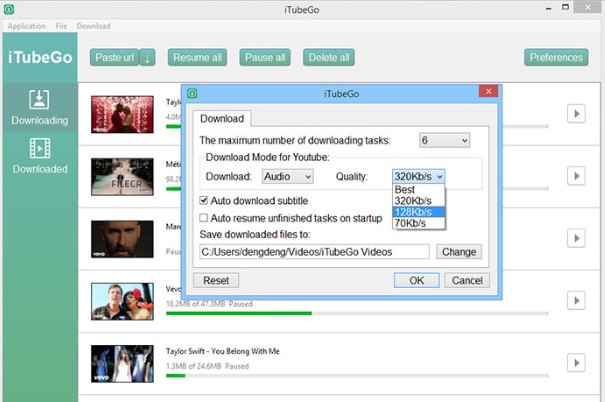Select 70Kb/s quality option

pos(419,223)
